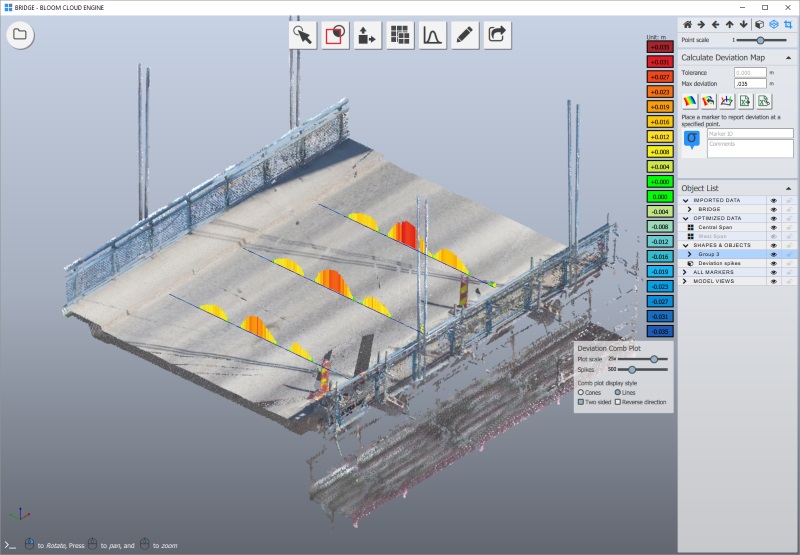Open the grid optimize tool
This screenshot has width=800, height=555.
(400, 35)
